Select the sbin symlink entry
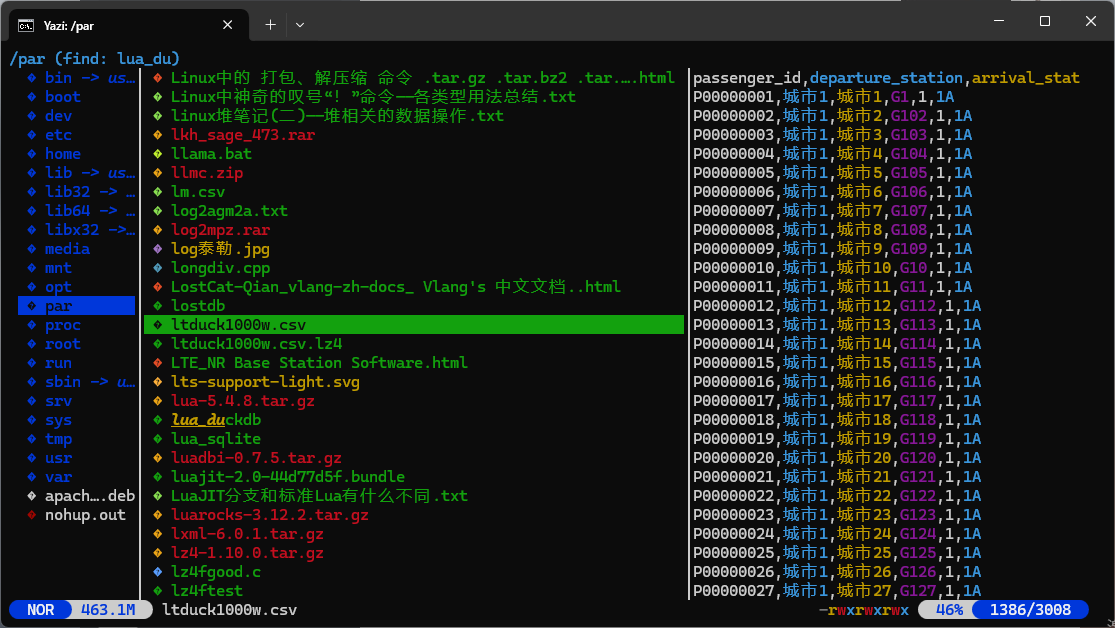The height and width of the screenshot is (628, 1115). click(x=76, y=382)
